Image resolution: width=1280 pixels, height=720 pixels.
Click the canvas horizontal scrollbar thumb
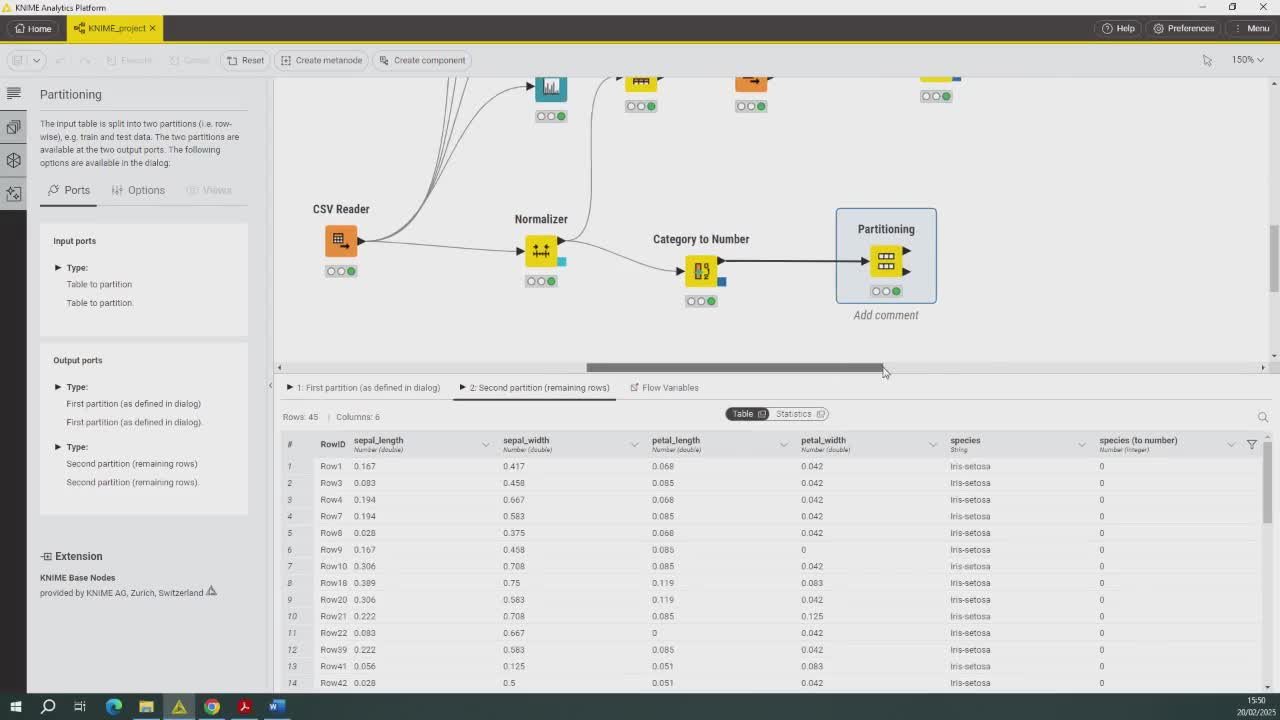pos(734,368)
